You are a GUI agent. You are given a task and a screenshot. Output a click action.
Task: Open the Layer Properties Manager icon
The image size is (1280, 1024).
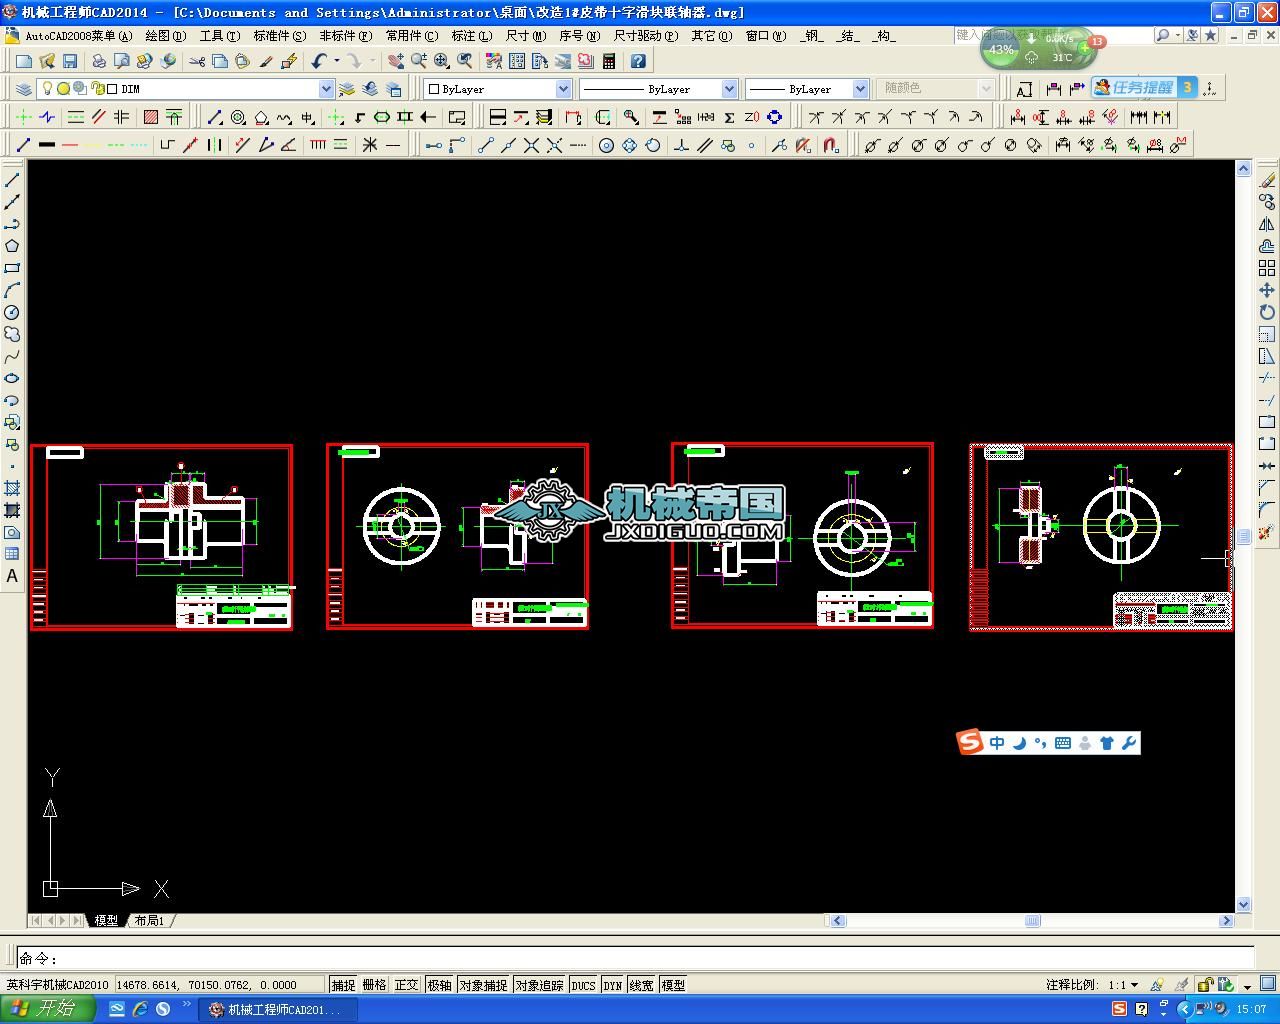[x=24, y=89]
